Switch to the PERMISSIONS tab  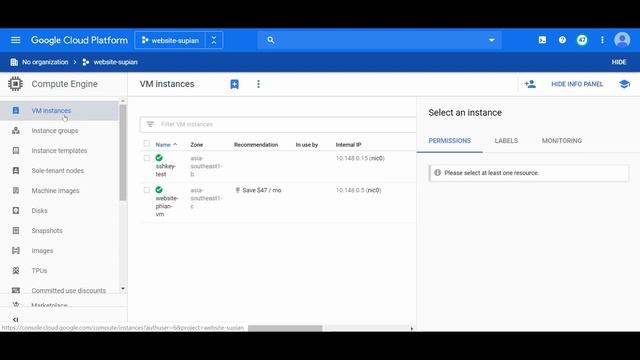point(449,140)
